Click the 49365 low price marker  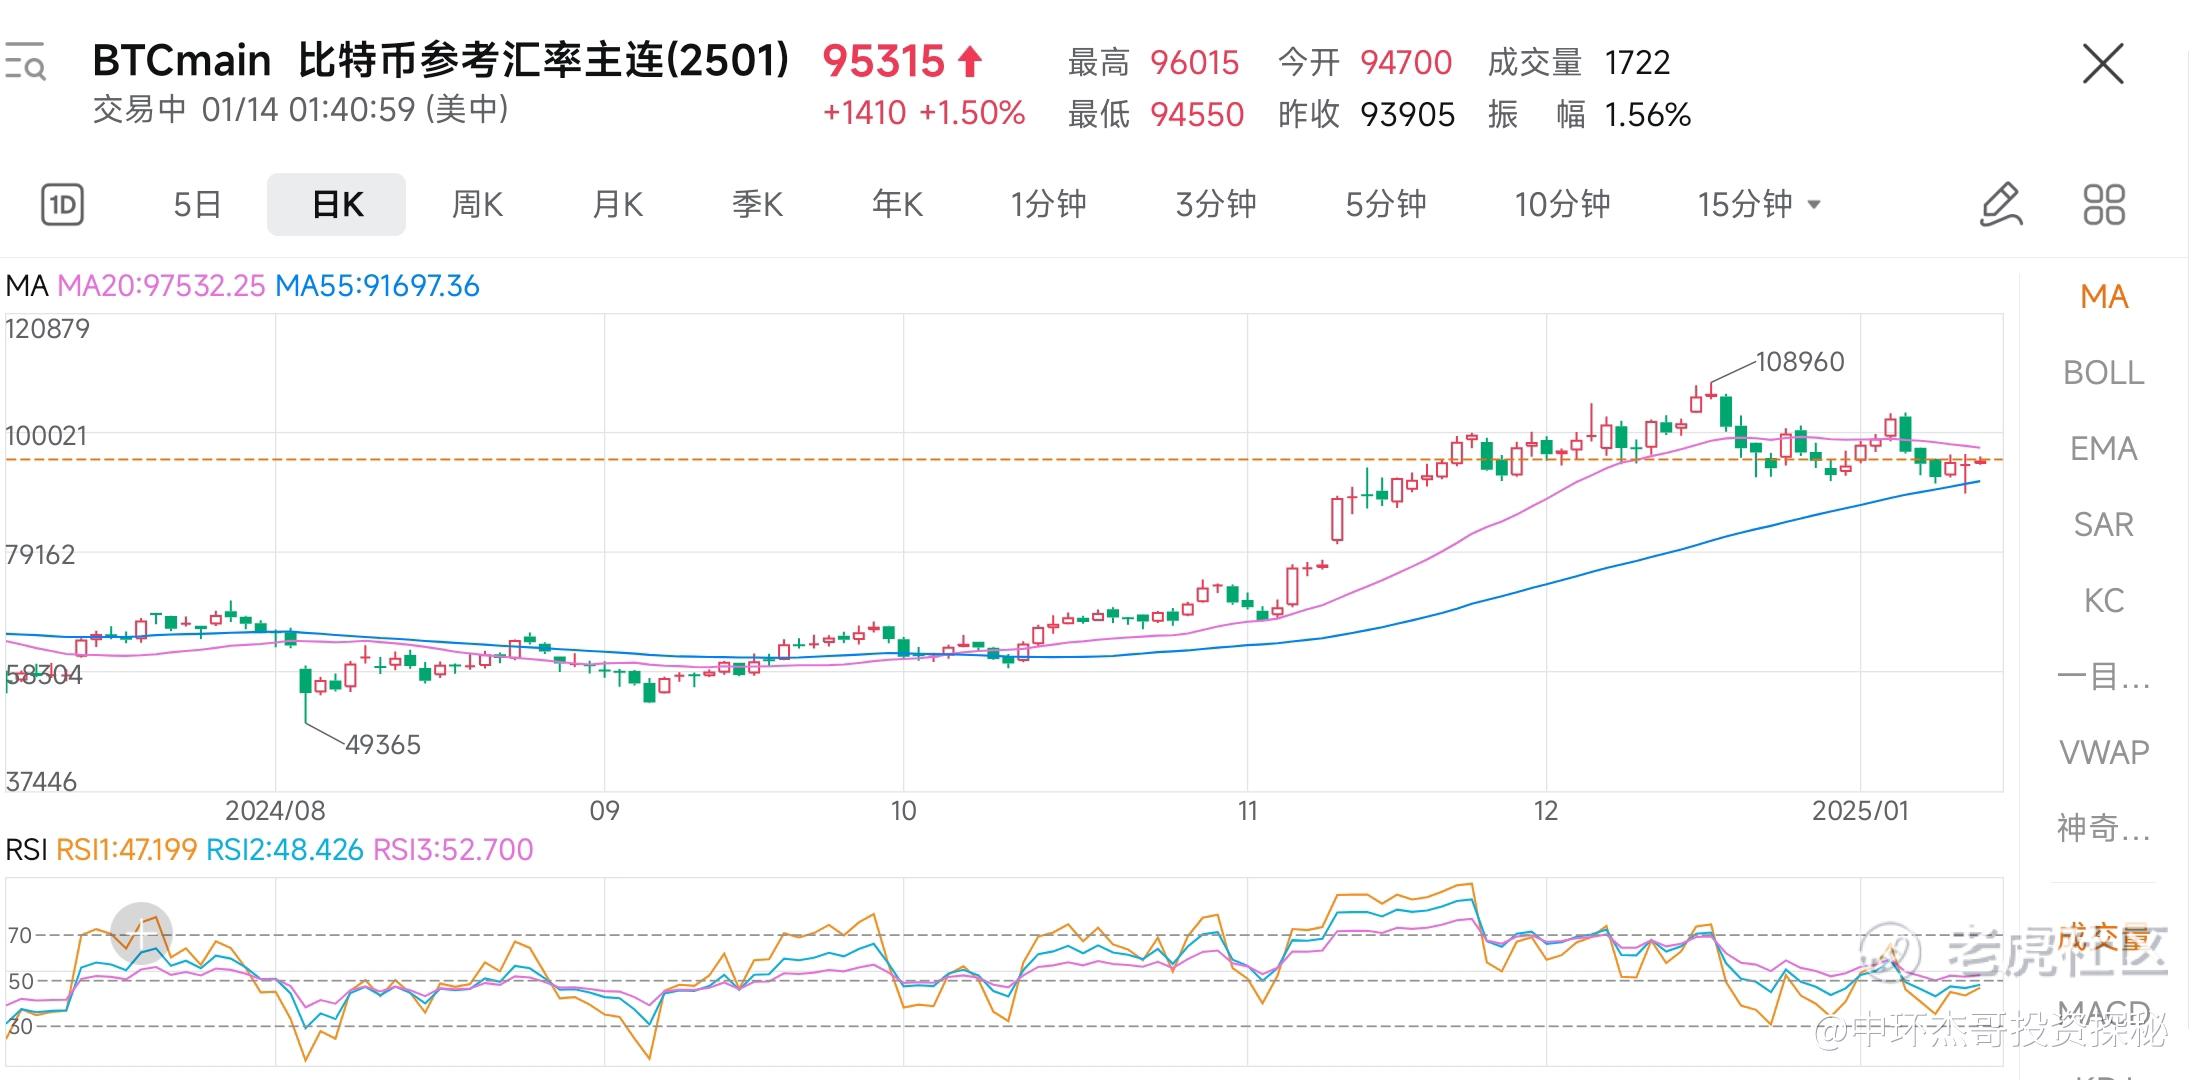coord(383,745)
